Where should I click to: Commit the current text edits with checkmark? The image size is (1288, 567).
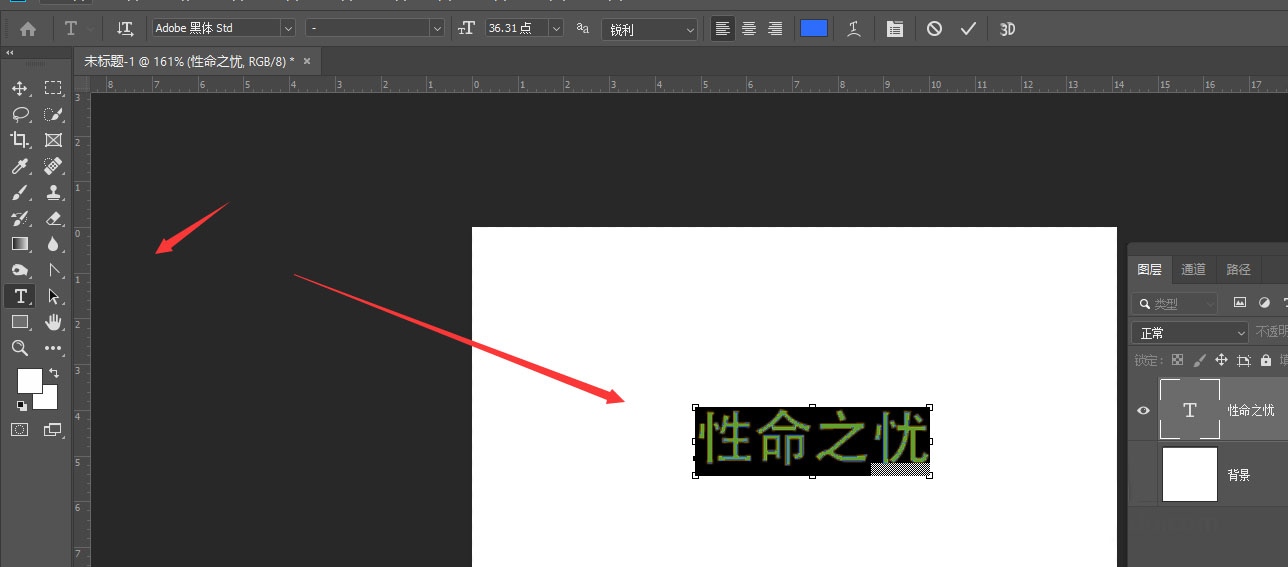coord(968,29)
